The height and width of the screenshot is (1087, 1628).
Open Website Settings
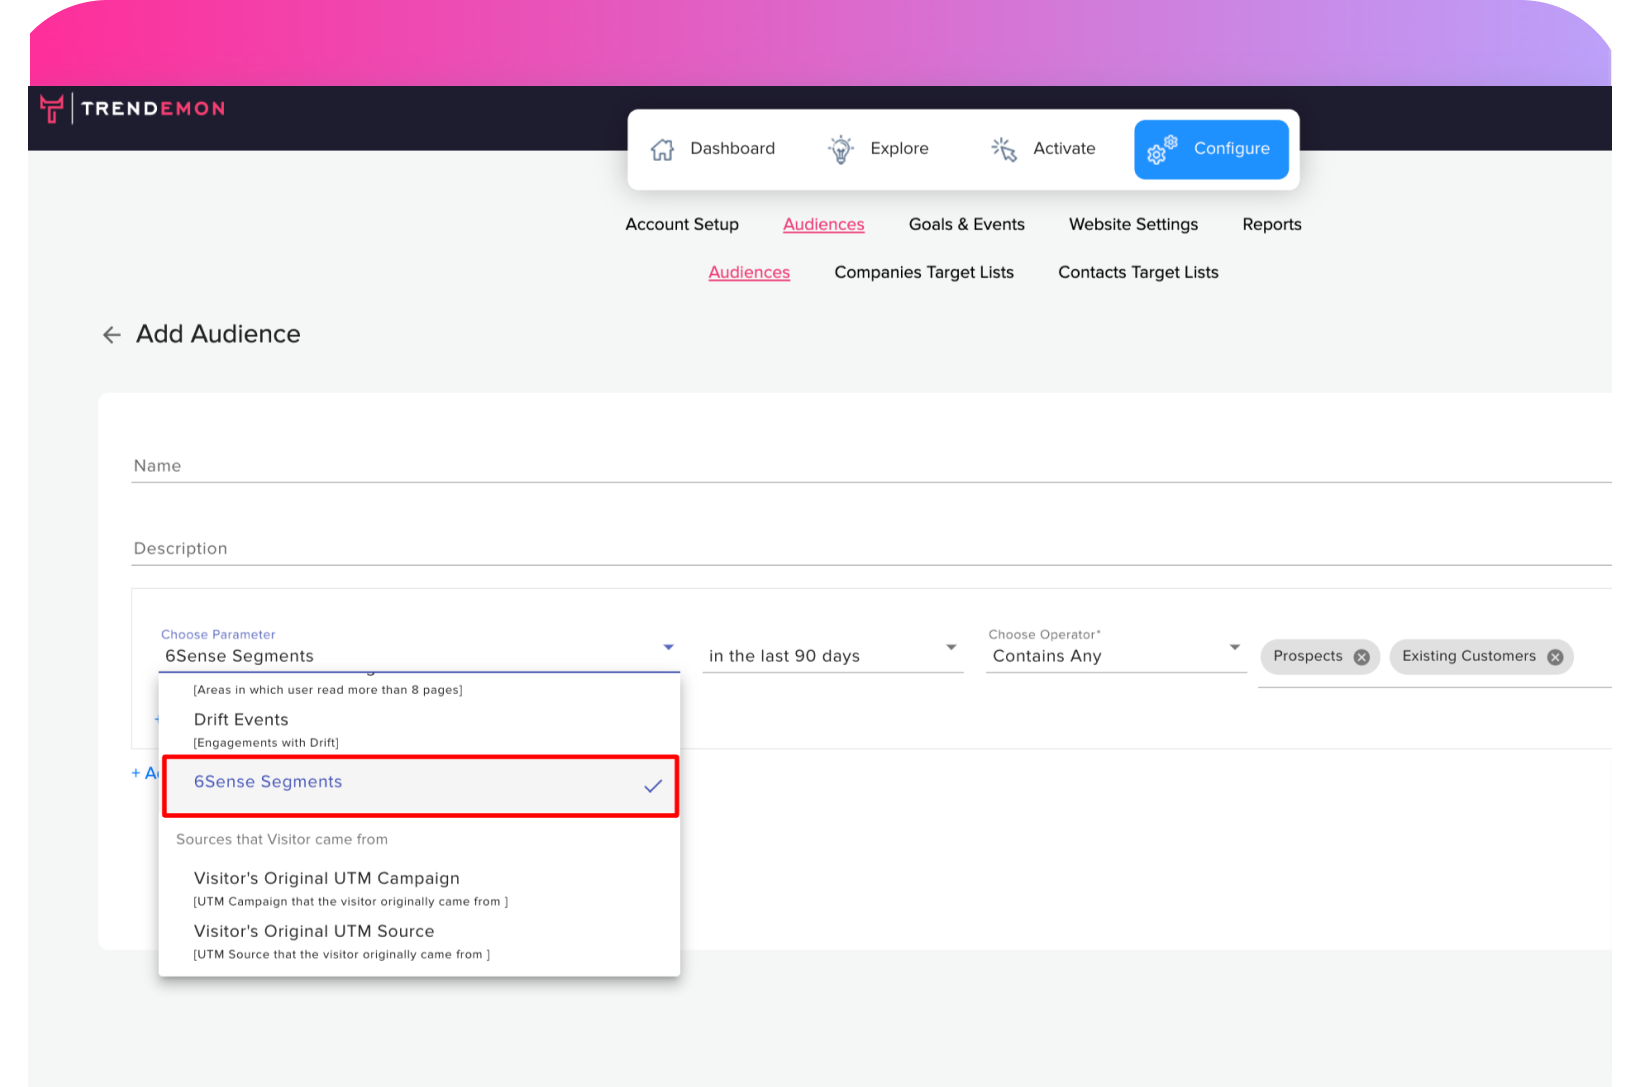(1133, 224)
